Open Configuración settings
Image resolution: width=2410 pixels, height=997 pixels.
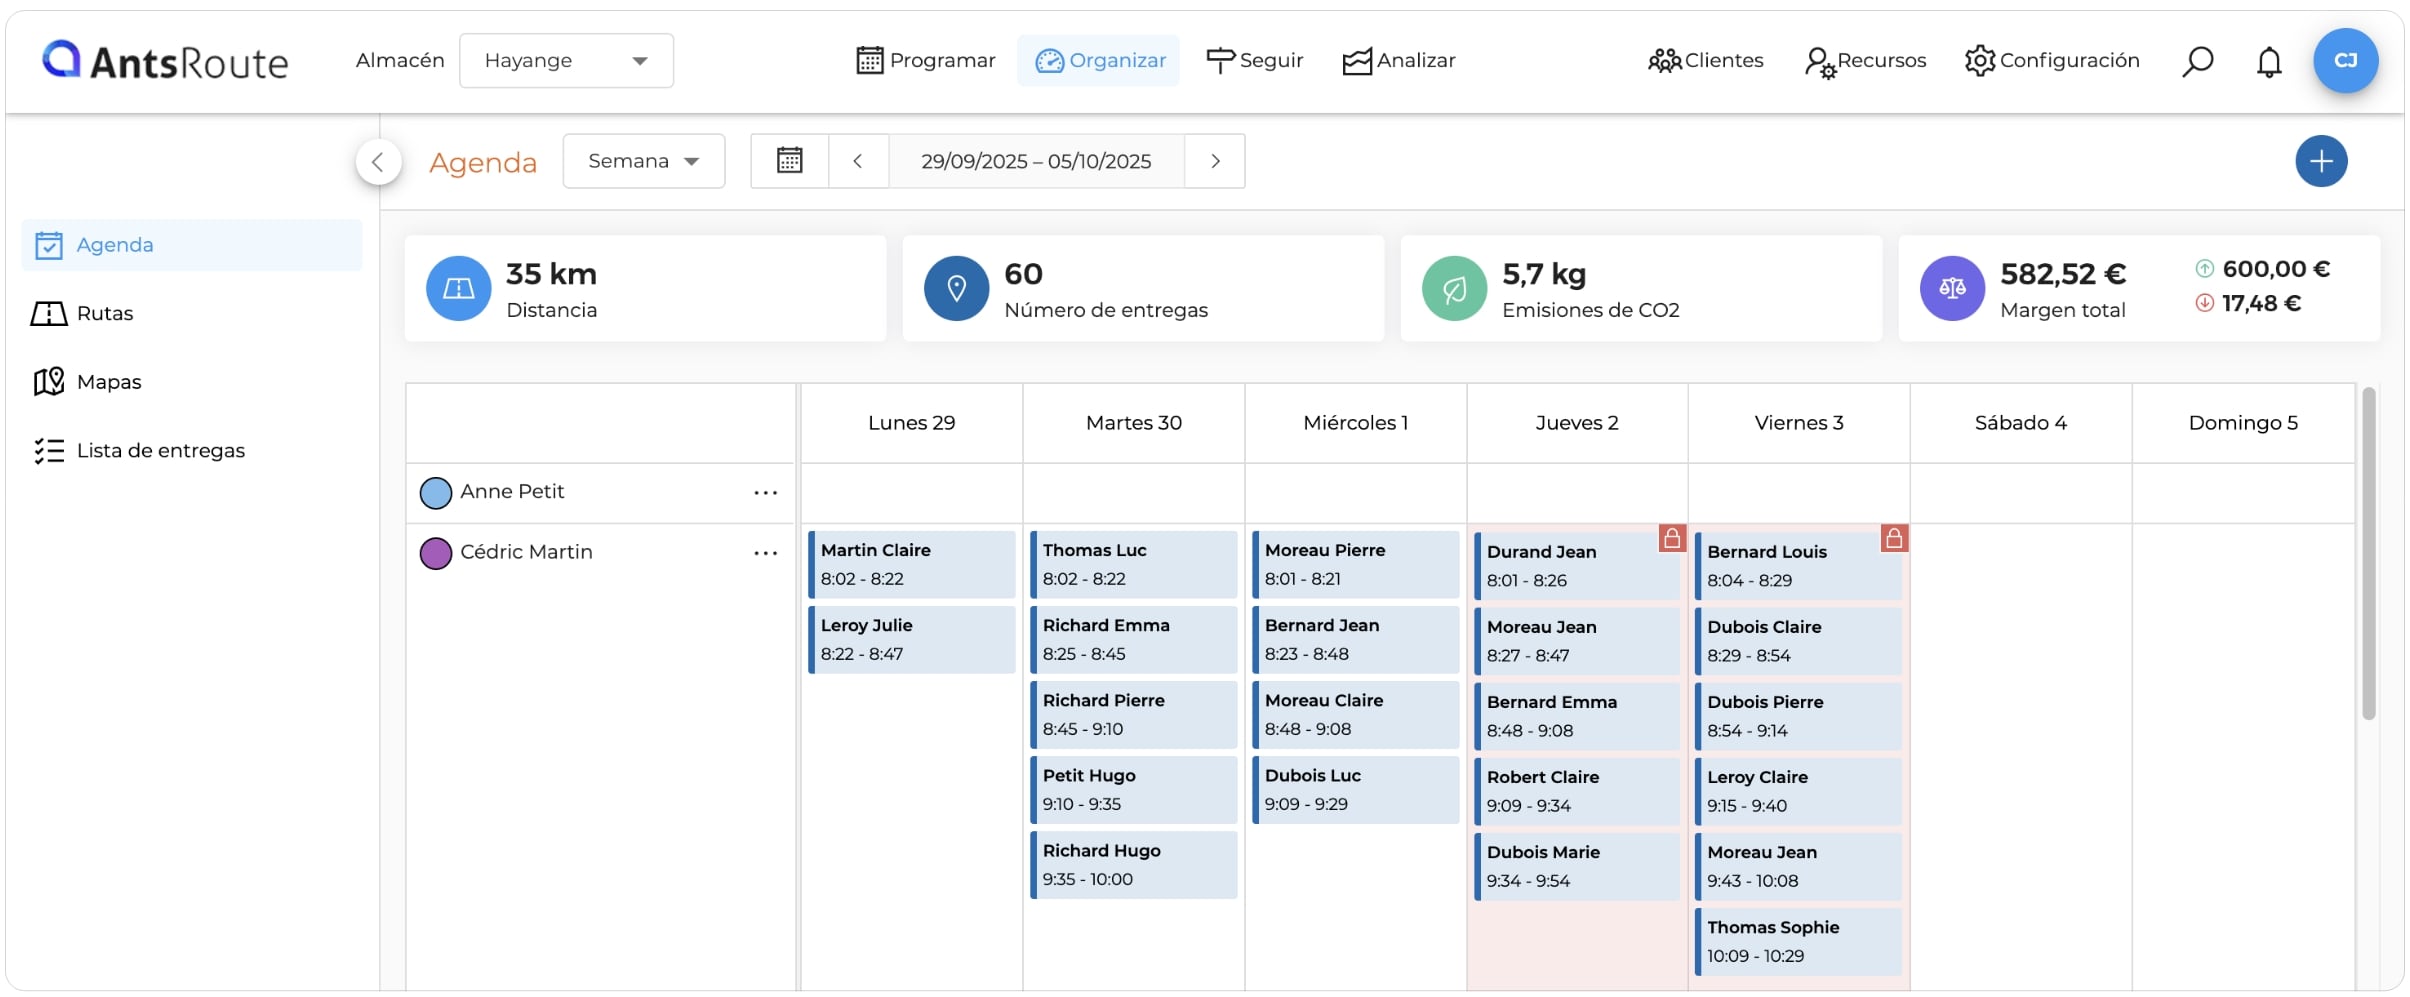point(2052,61)
